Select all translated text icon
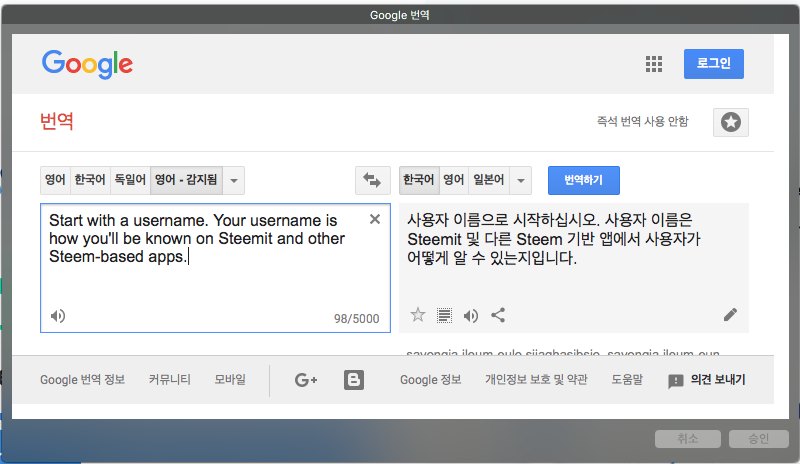This screenshot has width=800, height=464. tap(444, 315)
